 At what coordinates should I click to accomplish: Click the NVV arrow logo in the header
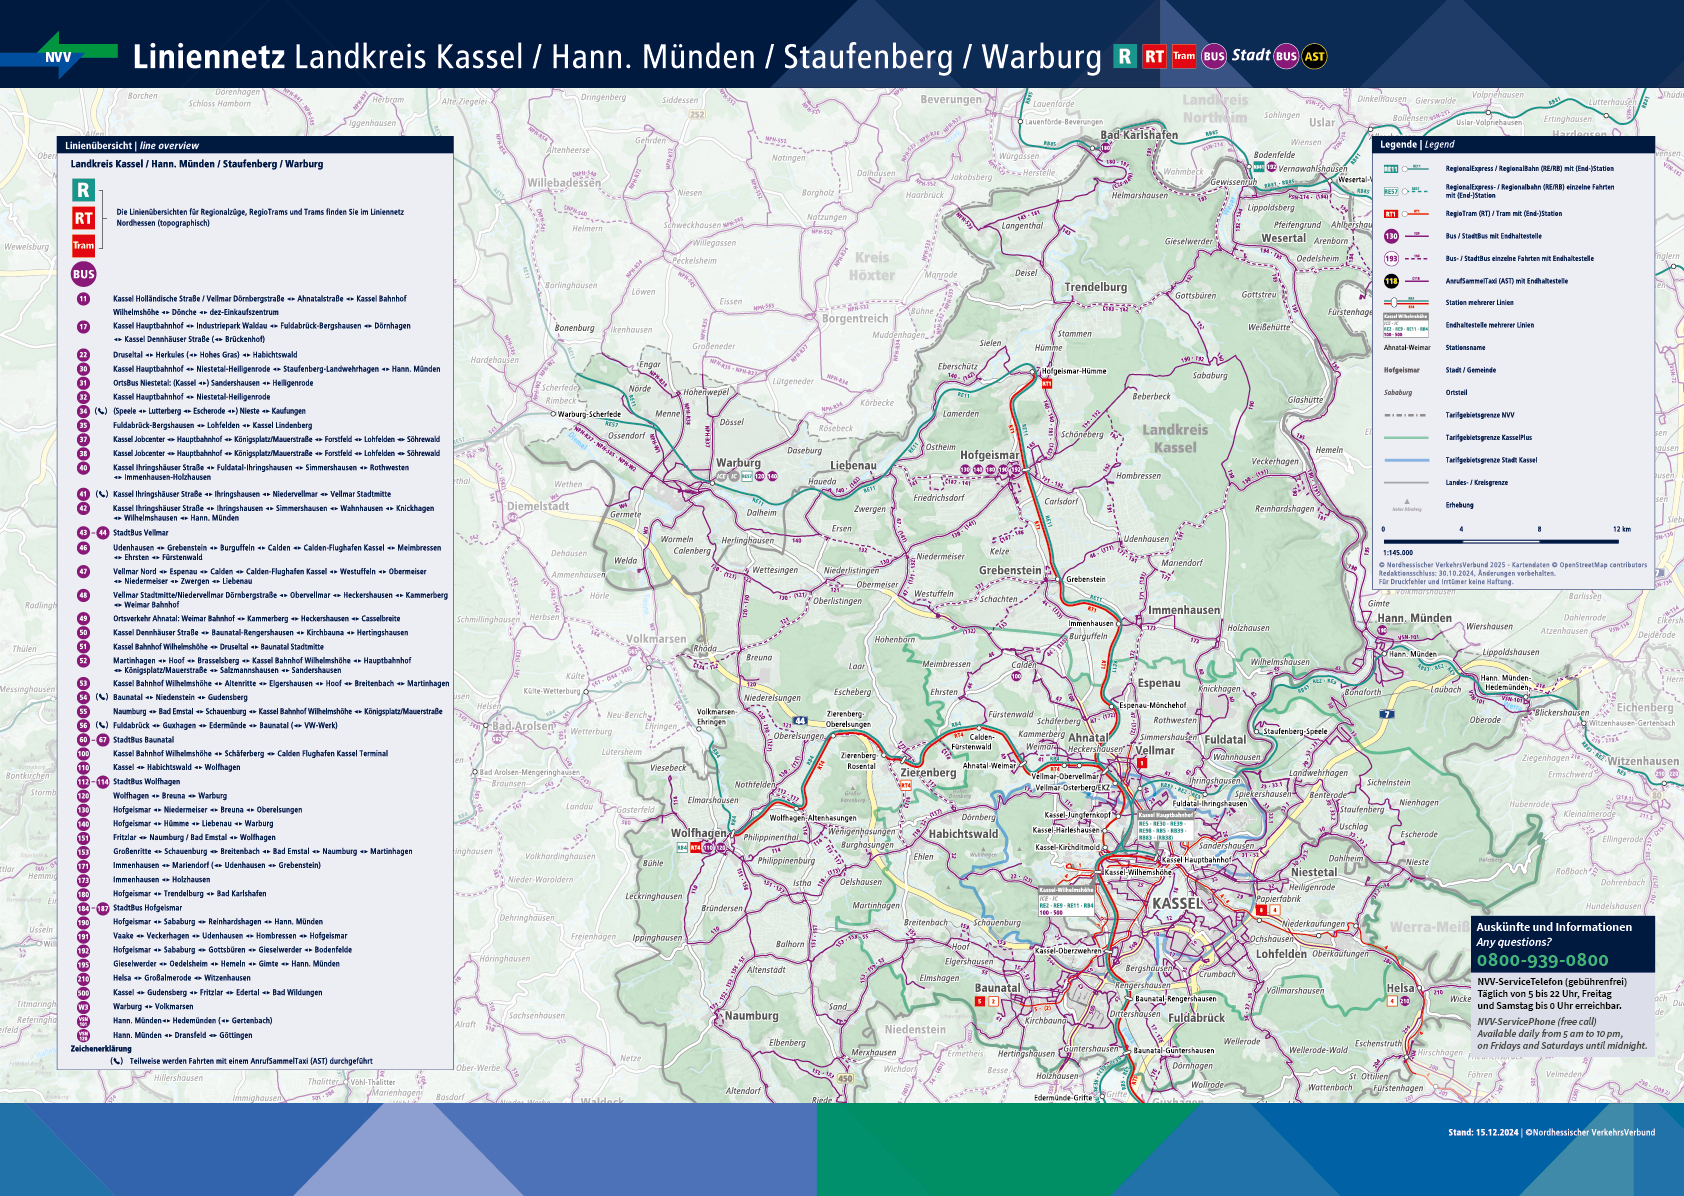point(60,56)
